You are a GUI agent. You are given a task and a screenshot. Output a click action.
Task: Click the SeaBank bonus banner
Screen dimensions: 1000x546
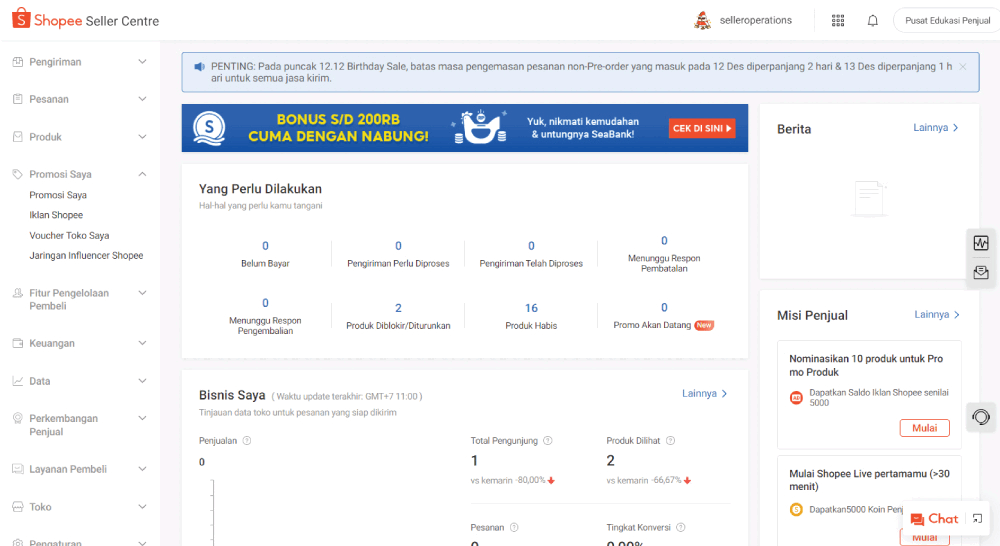[x=465, y=128]
